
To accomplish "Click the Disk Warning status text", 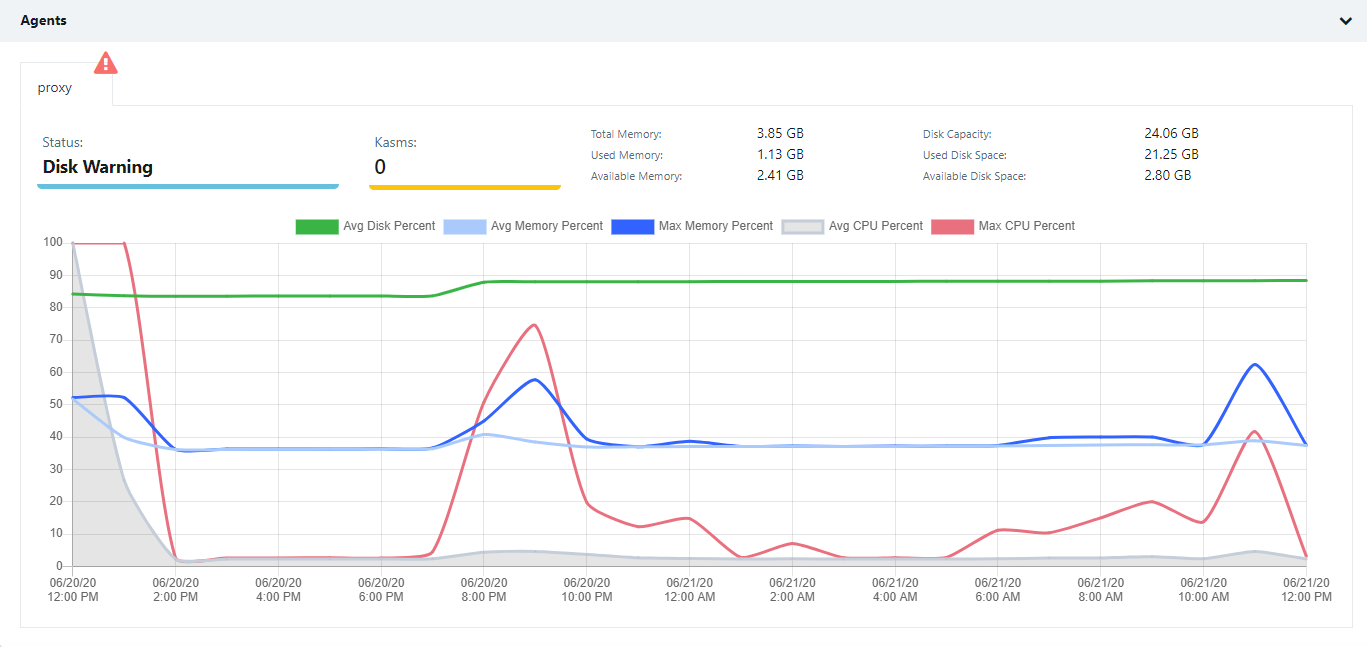I will click(97, 167).
